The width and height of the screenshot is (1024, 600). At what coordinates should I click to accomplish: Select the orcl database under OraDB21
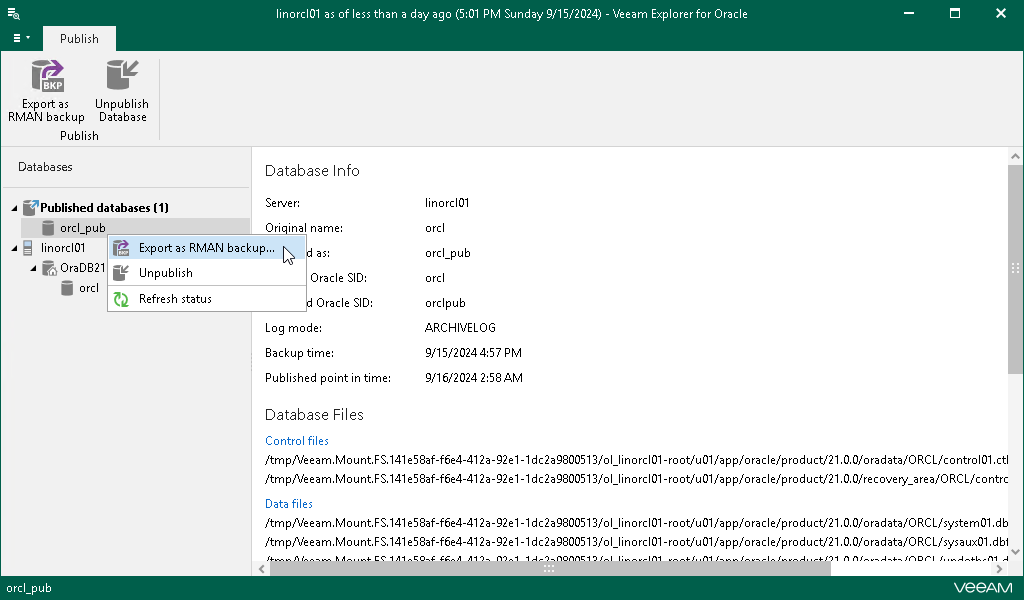click(89, 288)
